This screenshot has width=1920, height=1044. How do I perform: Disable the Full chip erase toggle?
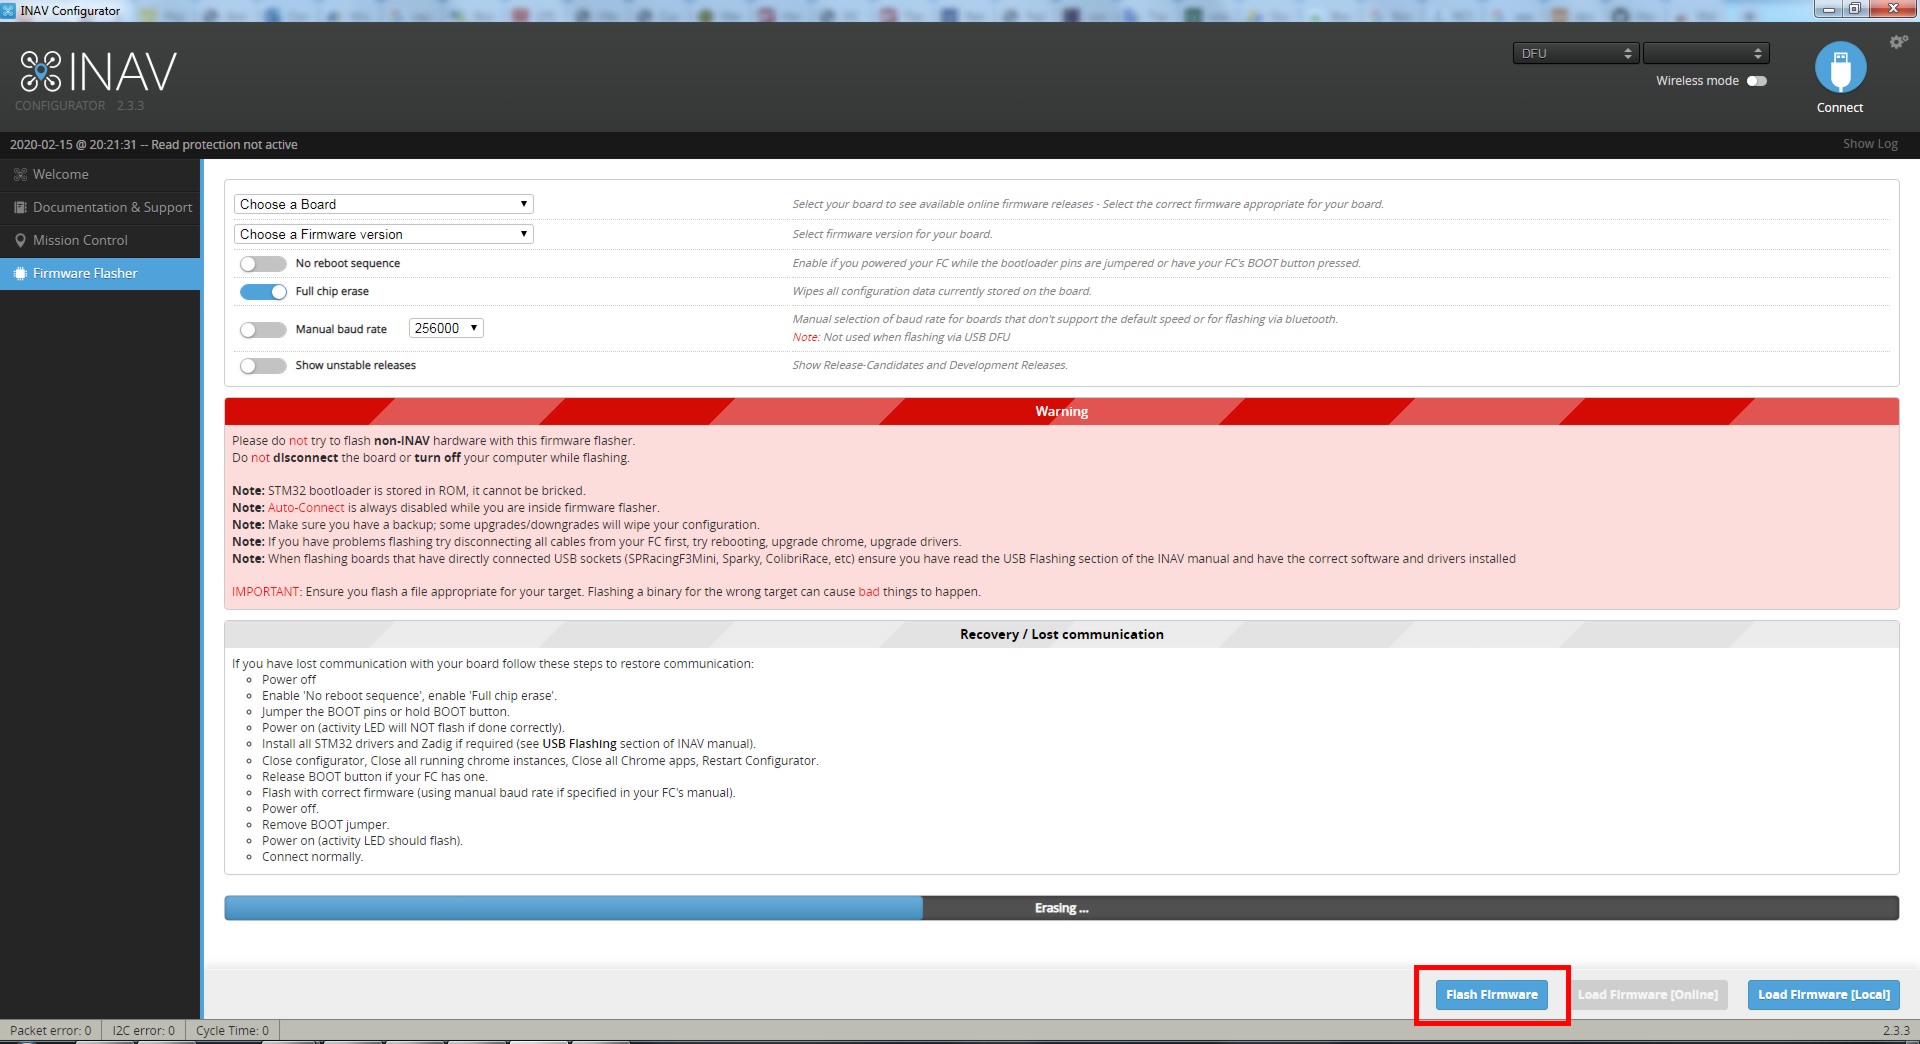pos(263,292)
